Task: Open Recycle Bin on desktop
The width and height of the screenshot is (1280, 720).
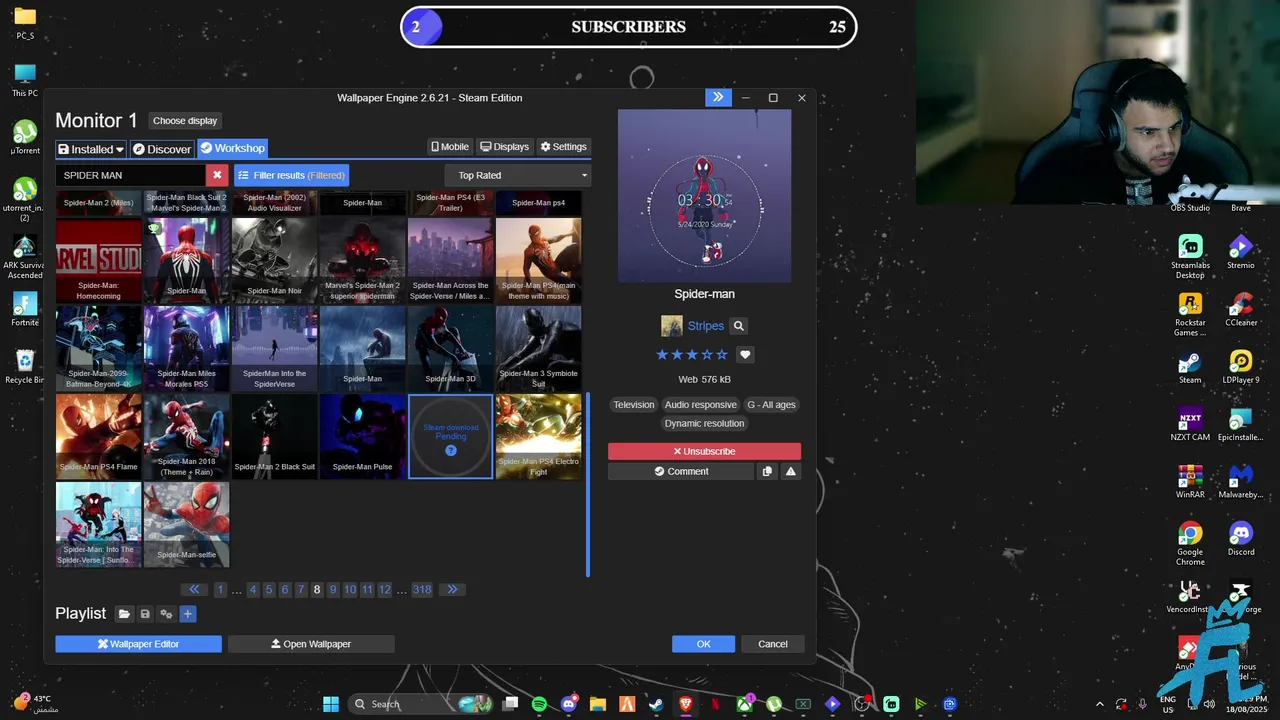Action: (25, 366)
